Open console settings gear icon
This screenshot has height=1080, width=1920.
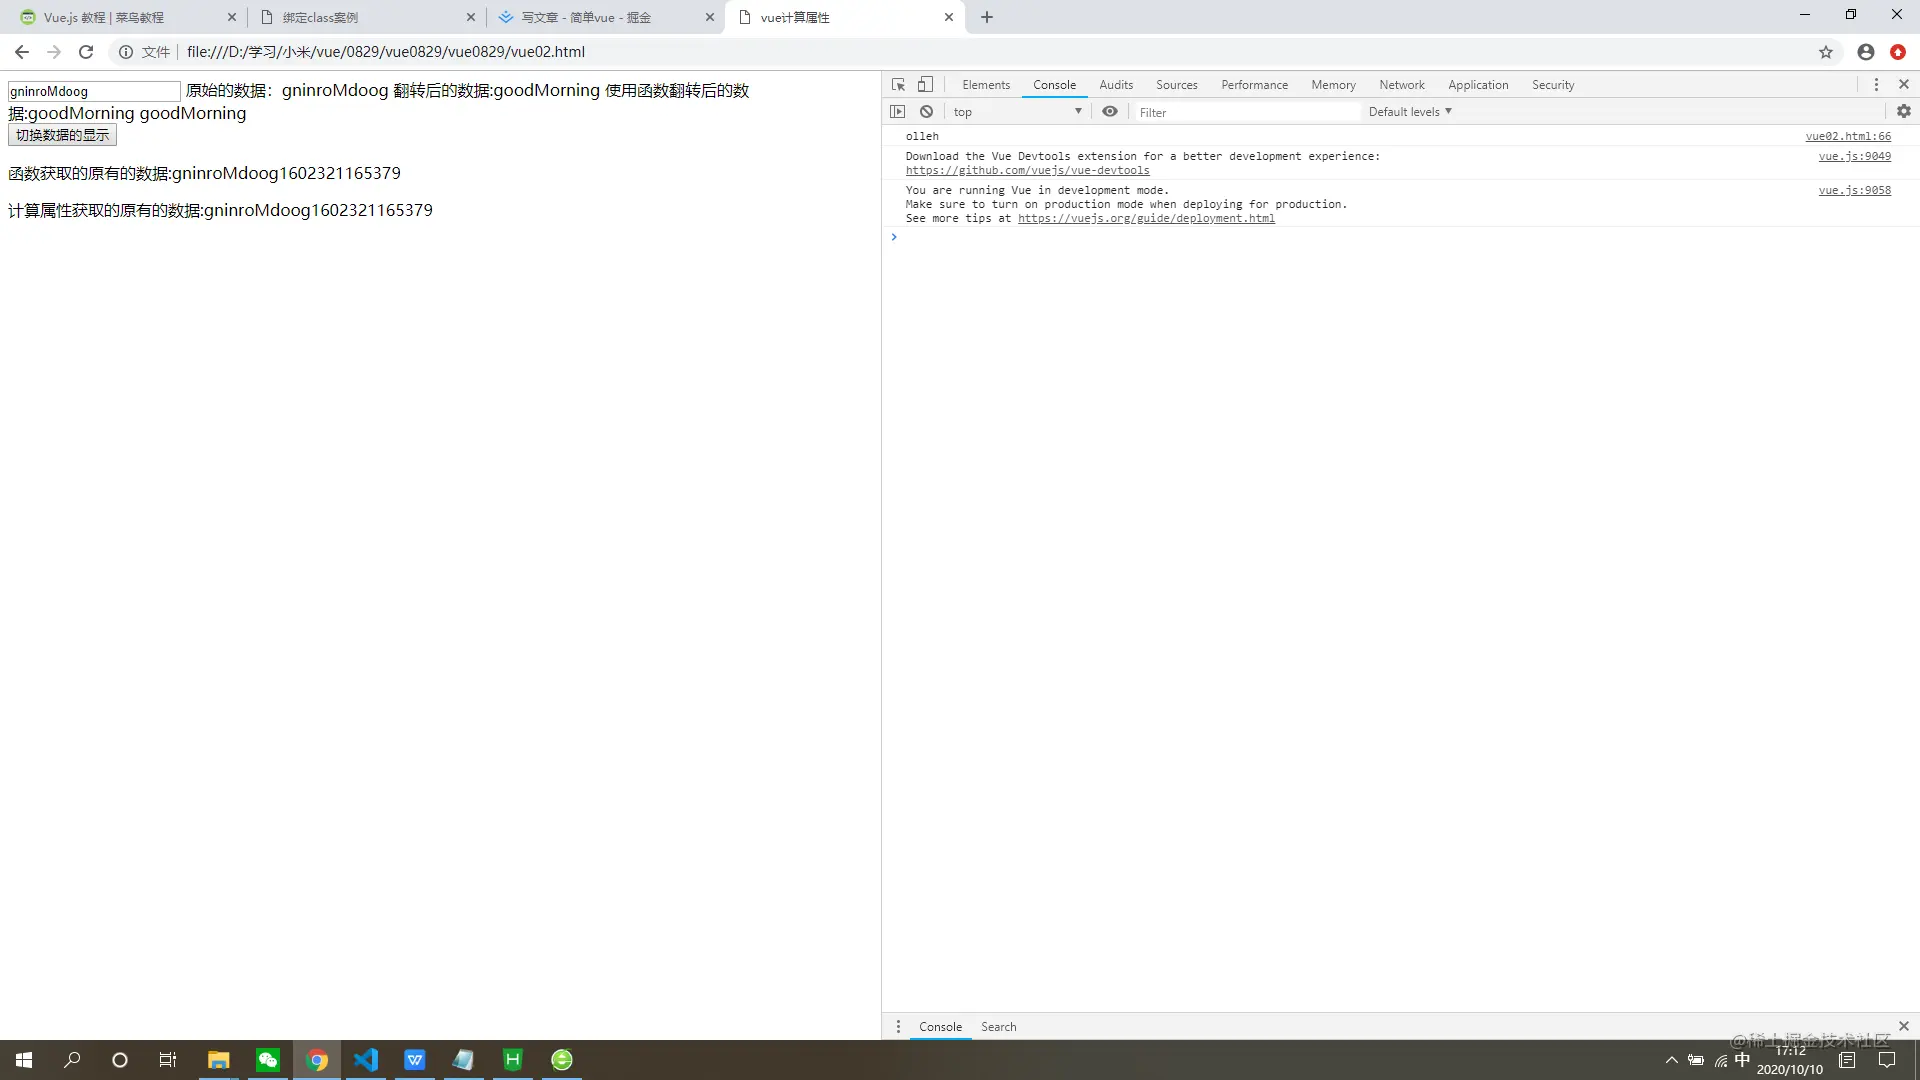(1904, 112)
